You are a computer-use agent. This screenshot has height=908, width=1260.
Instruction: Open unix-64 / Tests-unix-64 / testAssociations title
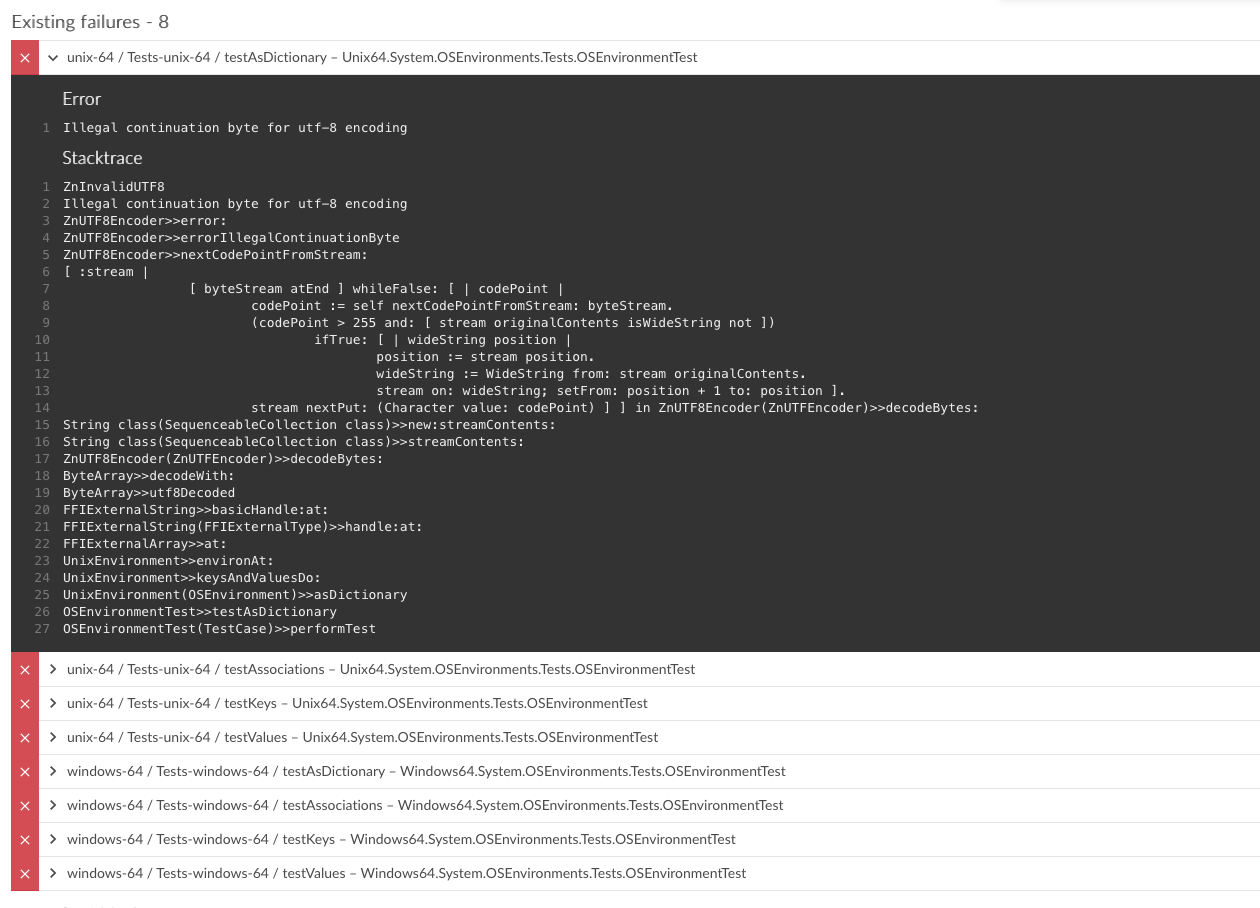tap(381, 670)
